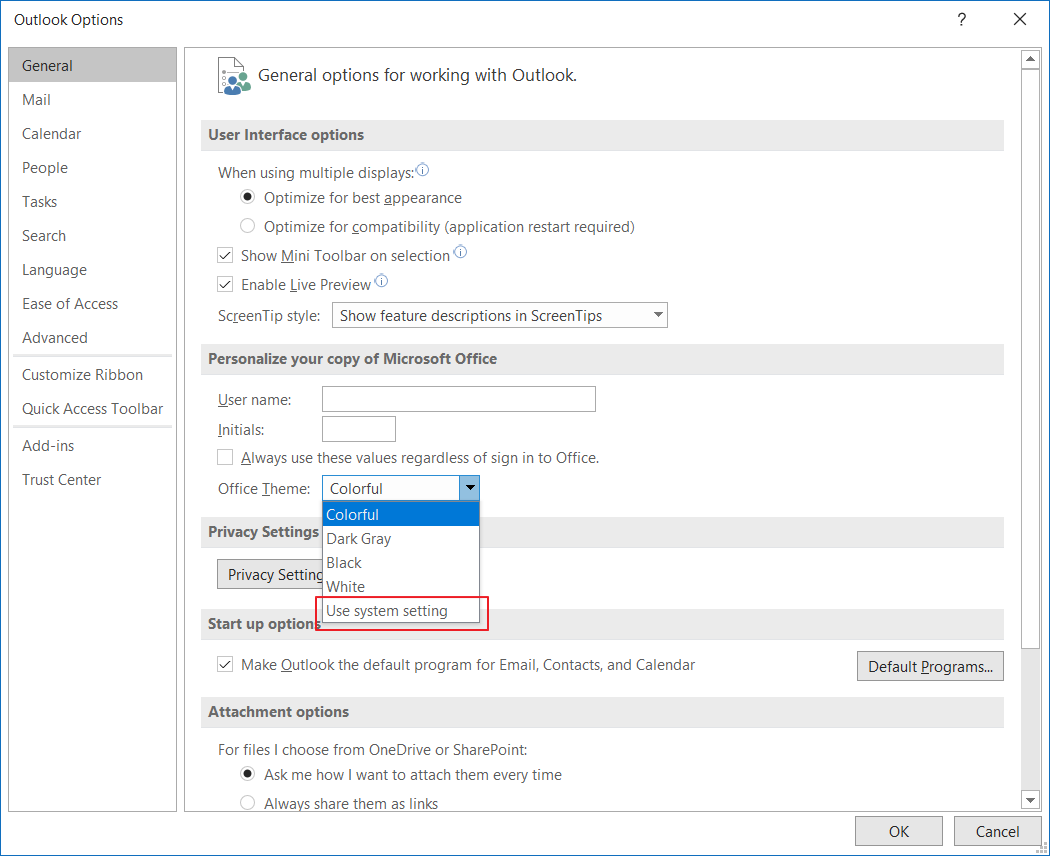Select Optimize for compatibility radio button
This screenshot has height=856, width=1050.
[248, 226]
